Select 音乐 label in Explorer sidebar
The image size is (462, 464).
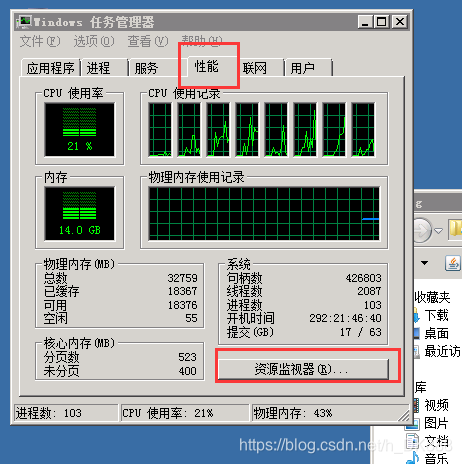pyautogui.click(x=437, y=459)
